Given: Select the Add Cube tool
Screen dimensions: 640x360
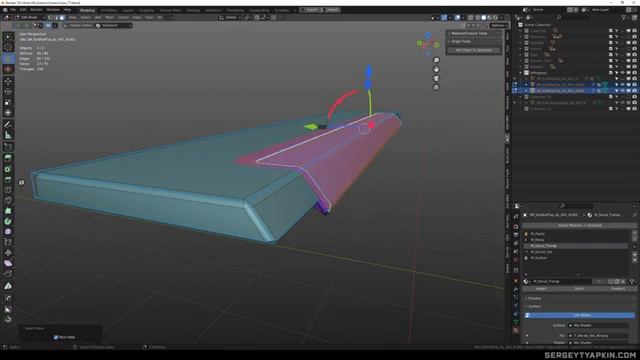Looking at the screenshot, I should pos(8,147).
